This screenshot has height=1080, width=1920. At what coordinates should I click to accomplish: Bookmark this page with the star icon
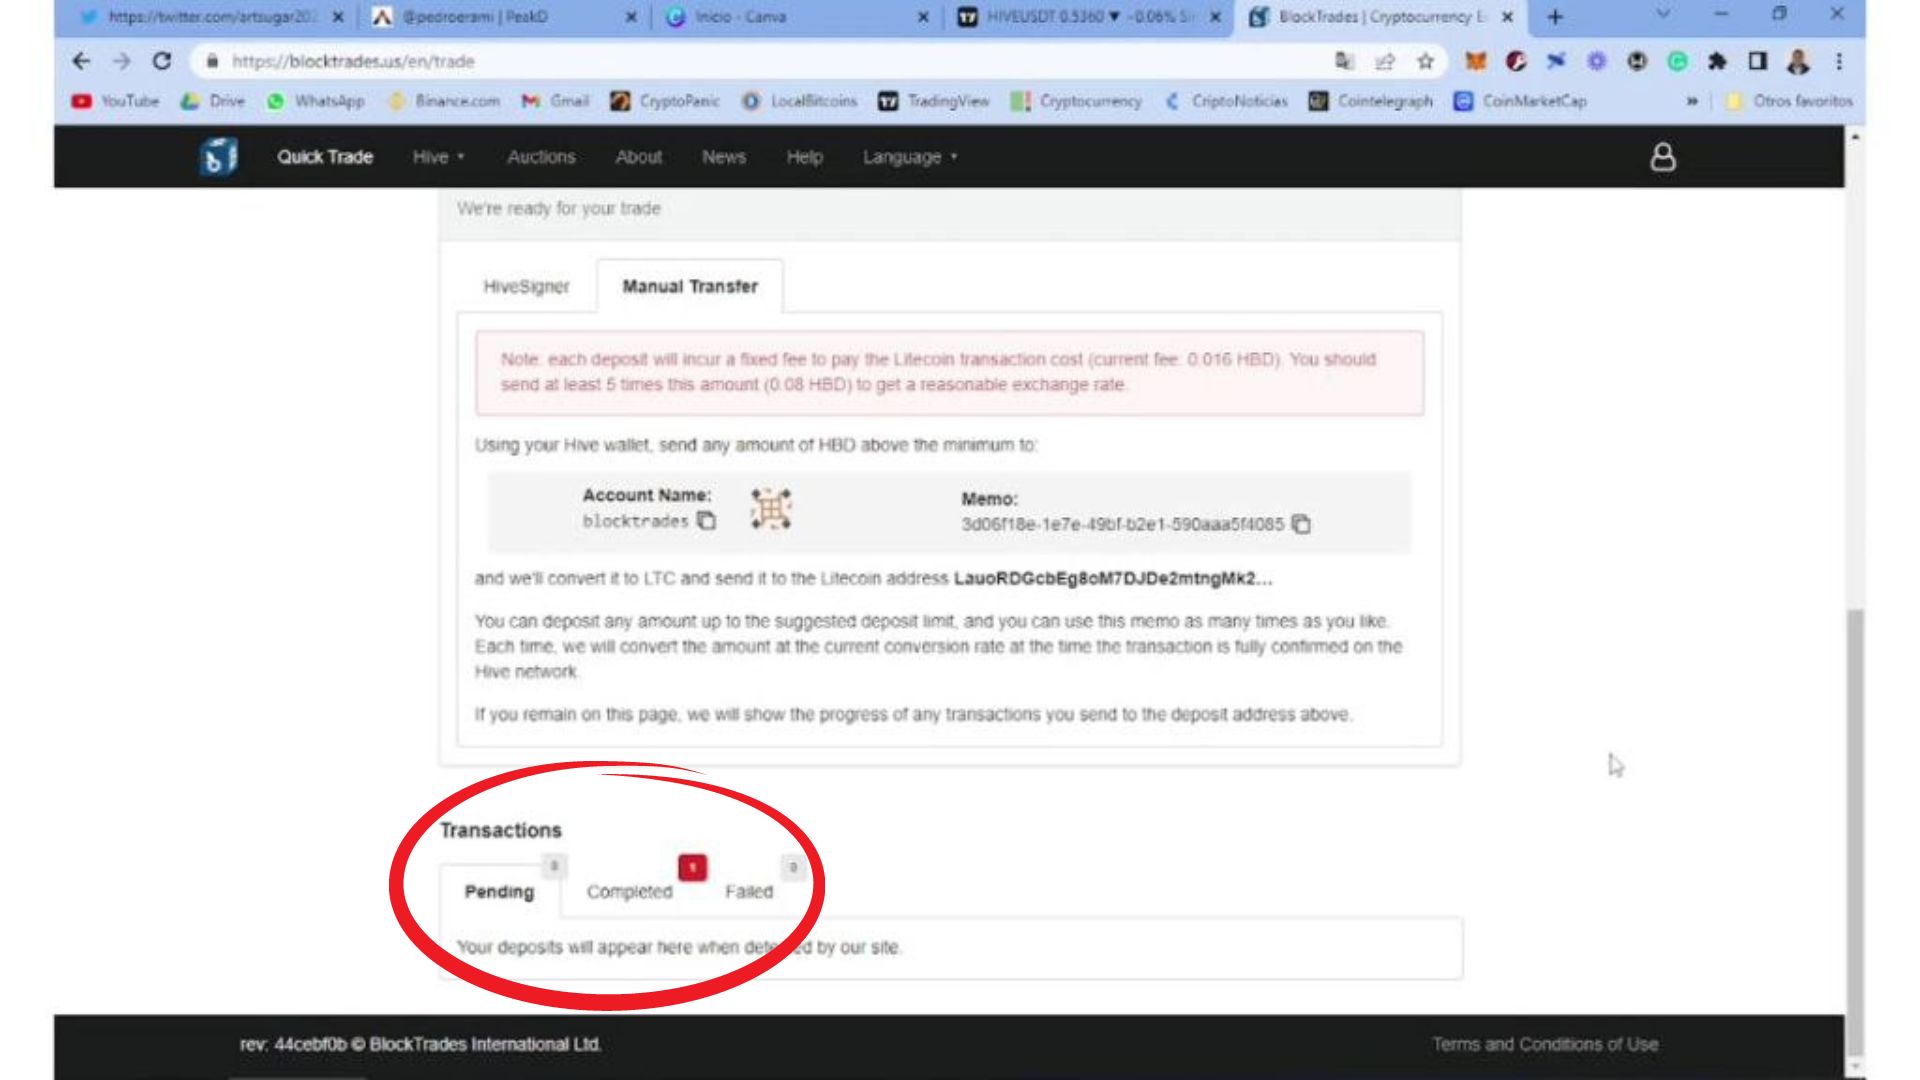click(x=1425, y=61)
